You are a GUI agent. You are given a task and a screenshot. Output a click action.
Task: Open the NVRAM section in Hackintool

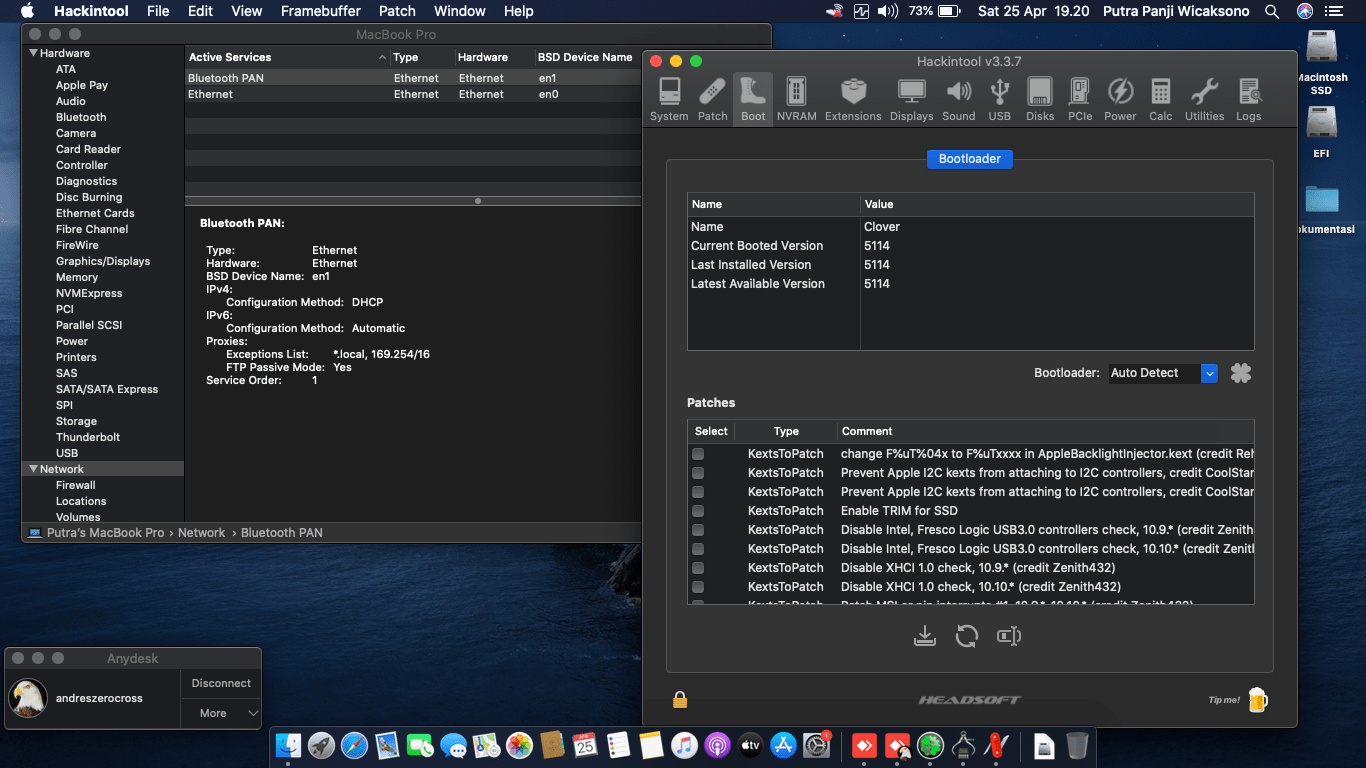pos(796,100)
